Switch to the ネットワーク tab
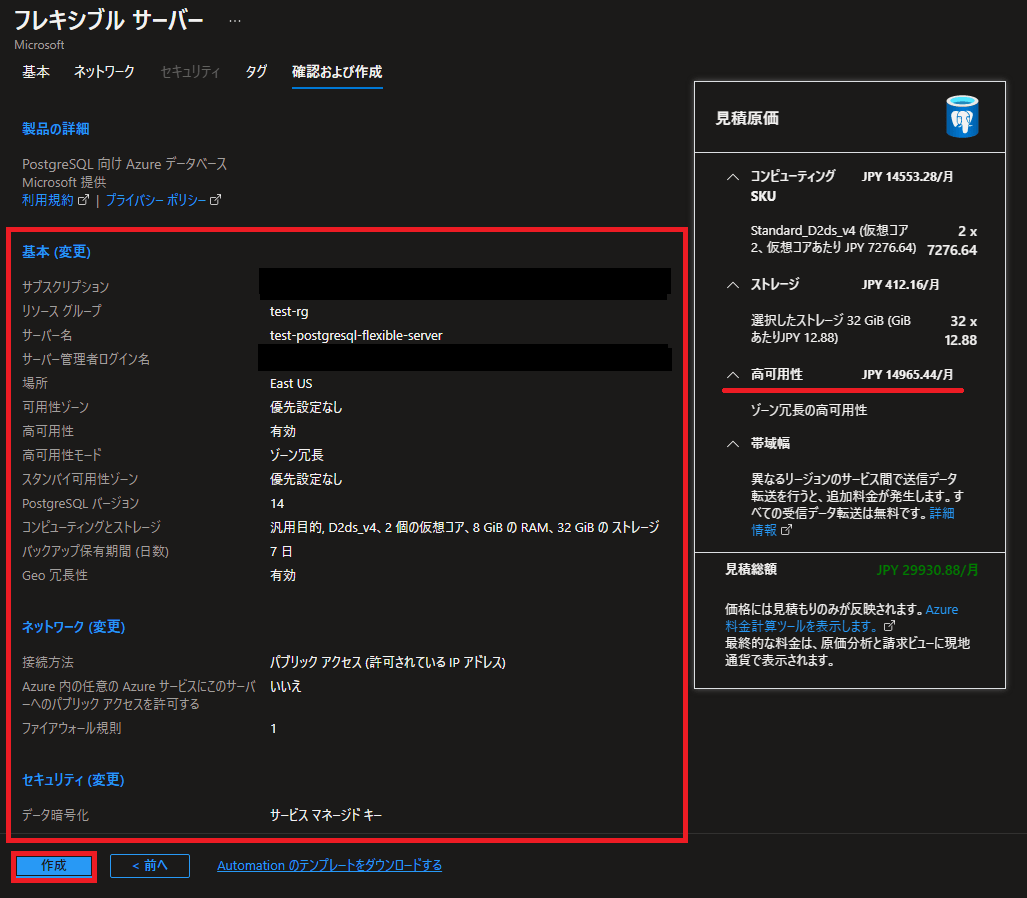Screen dimensions: 1027x898 [104, 72]
